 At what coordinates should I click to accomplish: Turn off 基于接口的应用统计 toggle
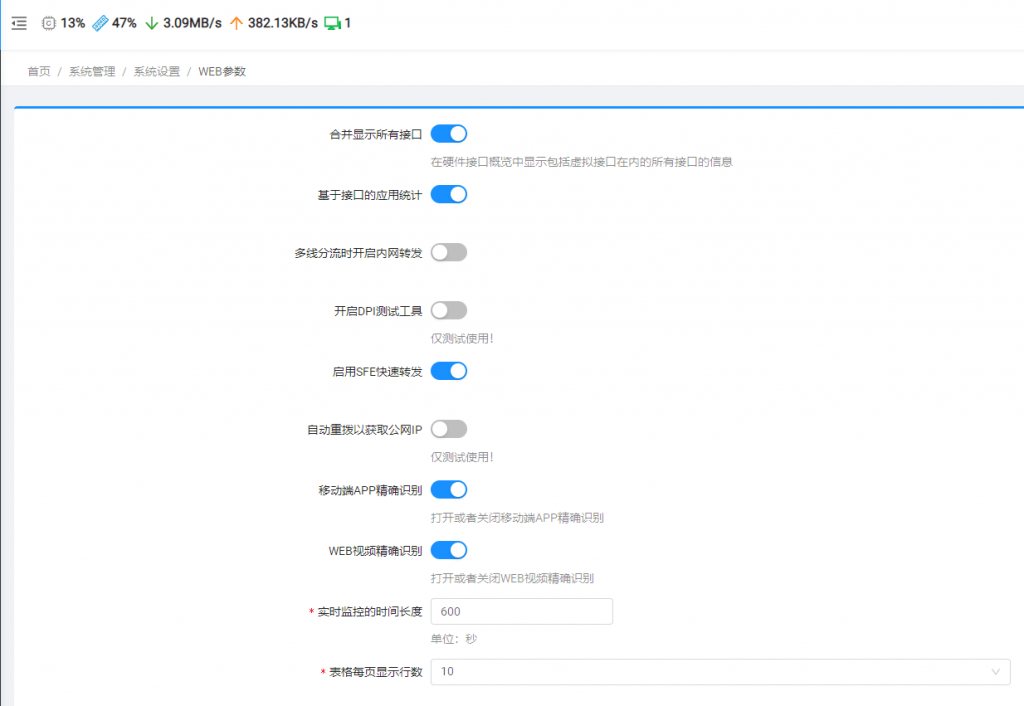click(449, 194)
